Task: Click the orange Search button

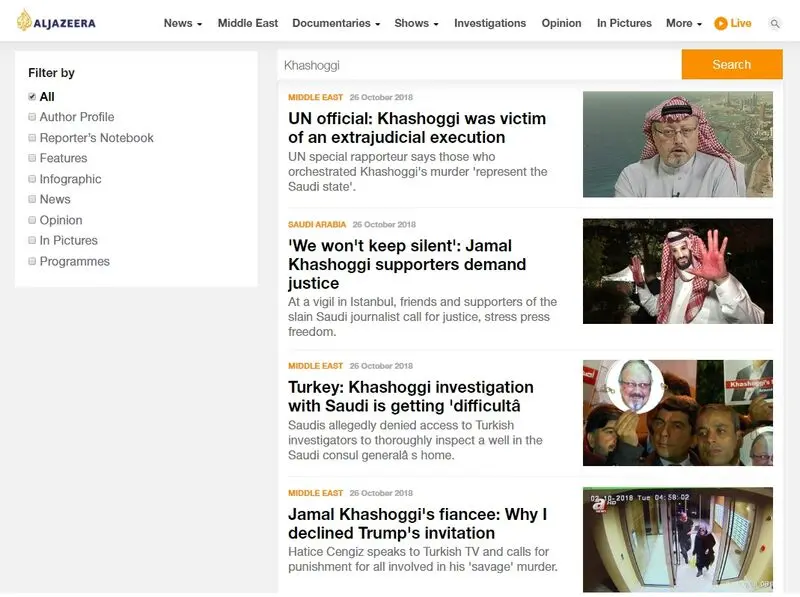Action: coord(732,64)
